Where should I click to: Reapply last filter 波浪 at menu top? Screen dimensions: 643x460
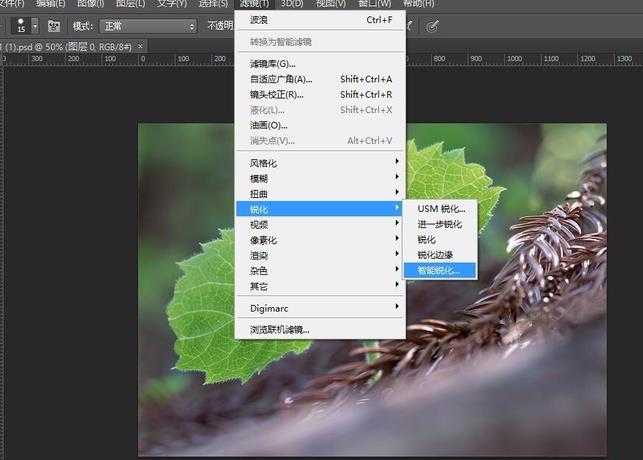pos(259,19)
